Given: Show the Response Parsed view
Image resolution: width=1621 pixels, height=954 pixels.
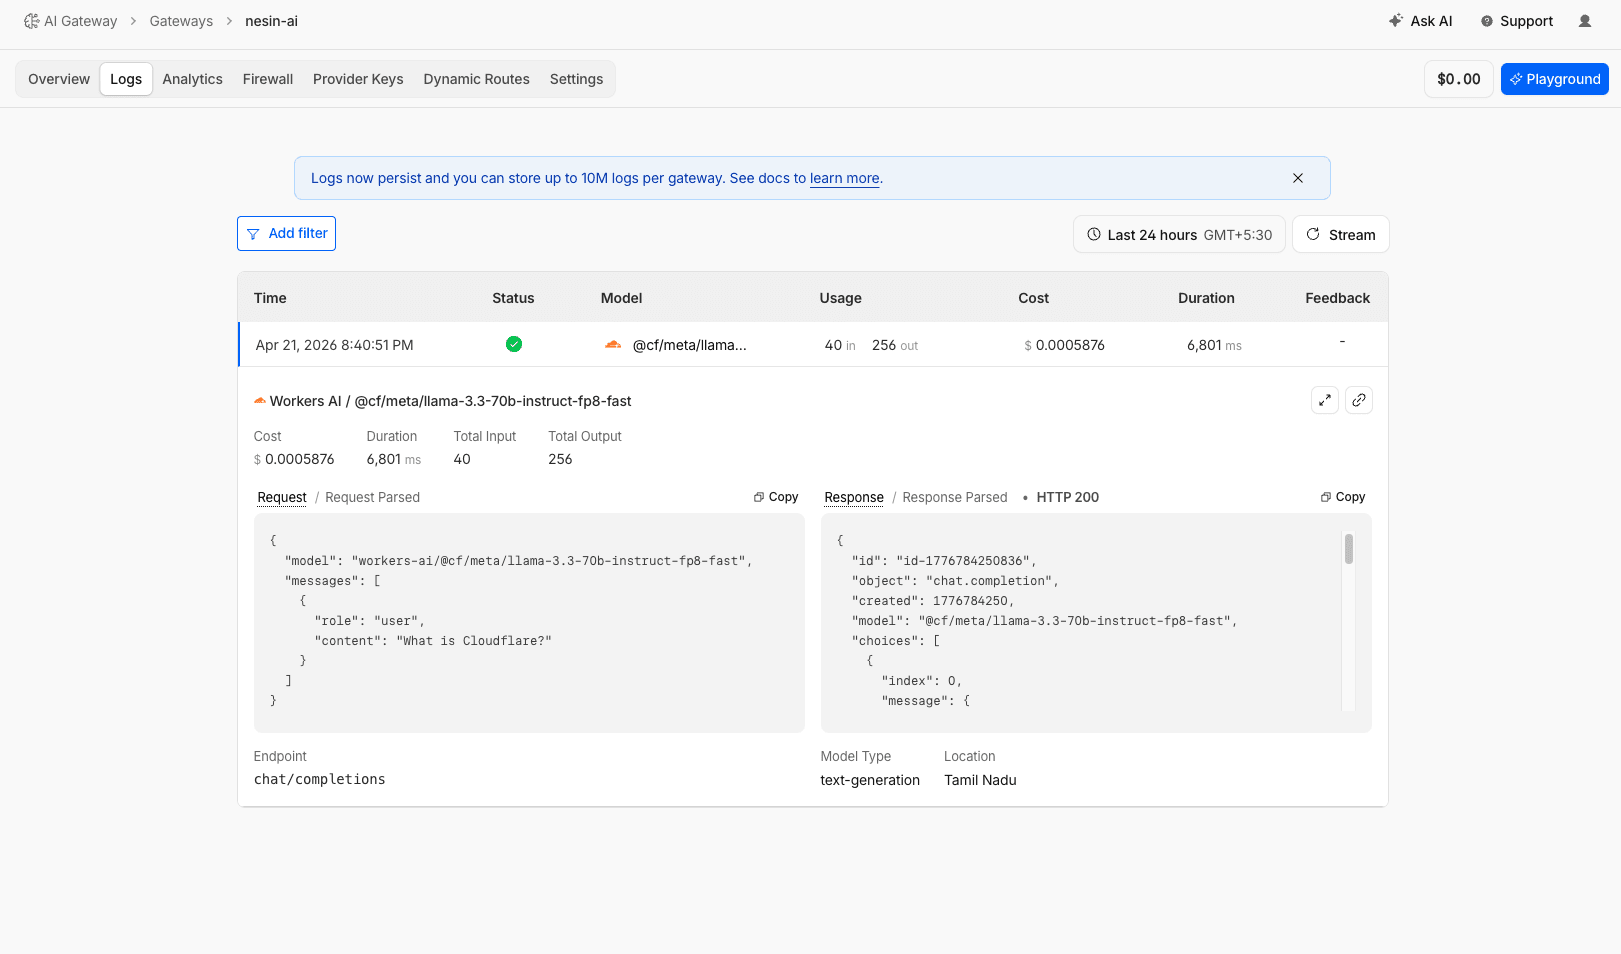Looking at the screenshot, I should (954, 497).
